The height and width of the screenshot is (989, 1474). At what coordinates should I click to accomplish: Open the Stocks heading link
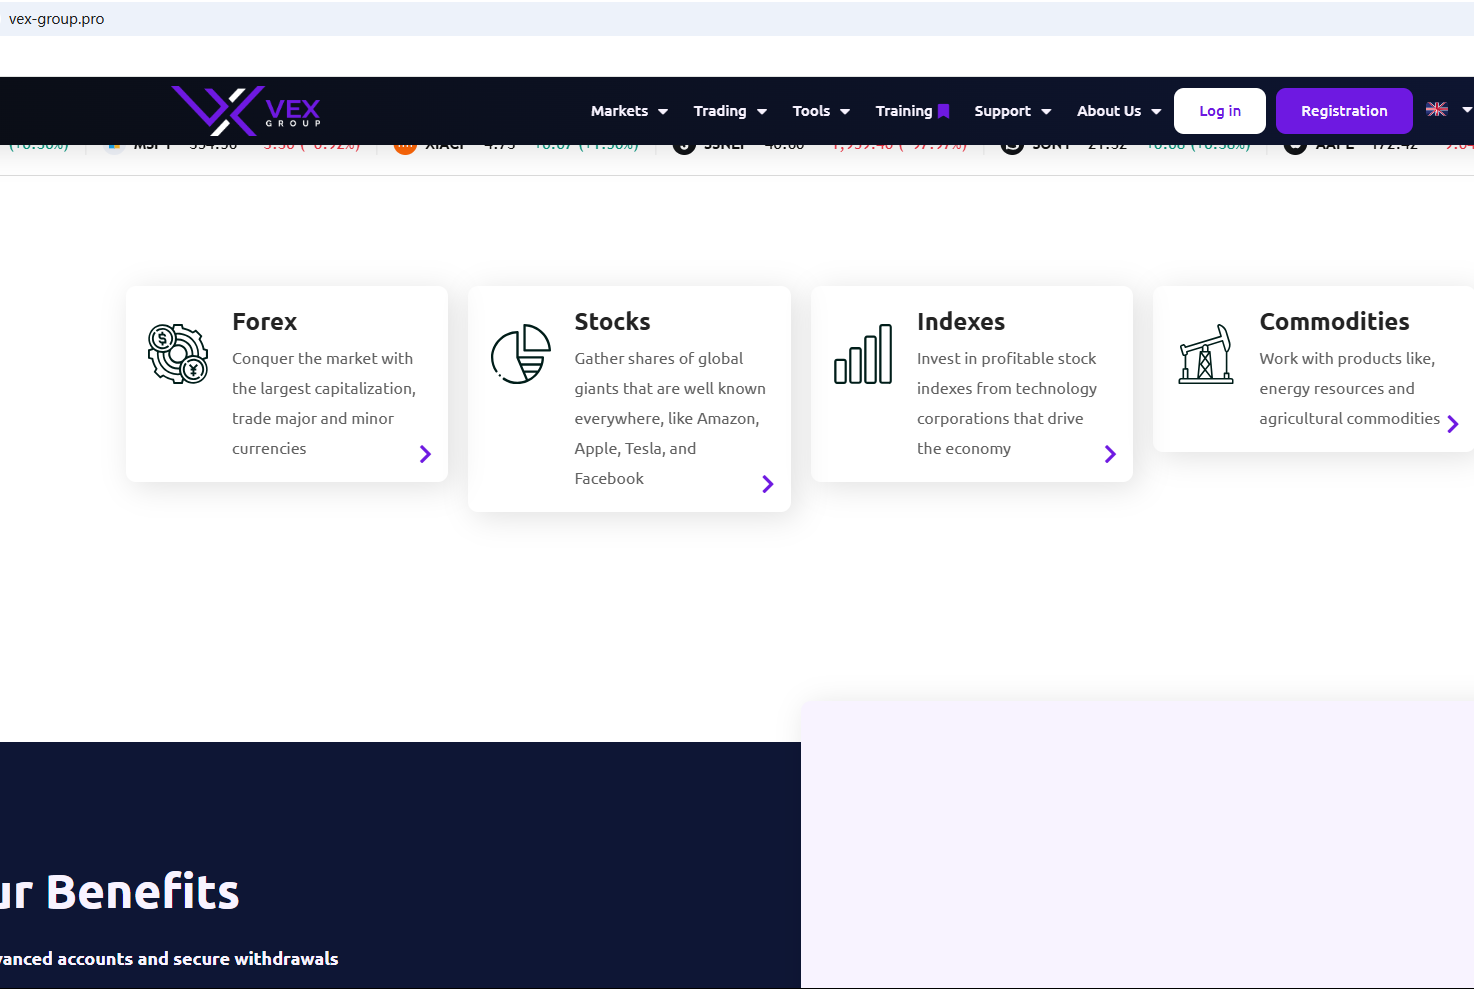click(x=612, y=322)
